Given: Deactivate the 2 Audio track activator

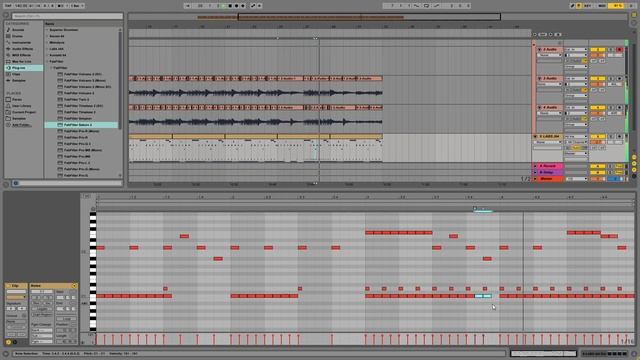Looking at the screenshot, I should (597, 49).
